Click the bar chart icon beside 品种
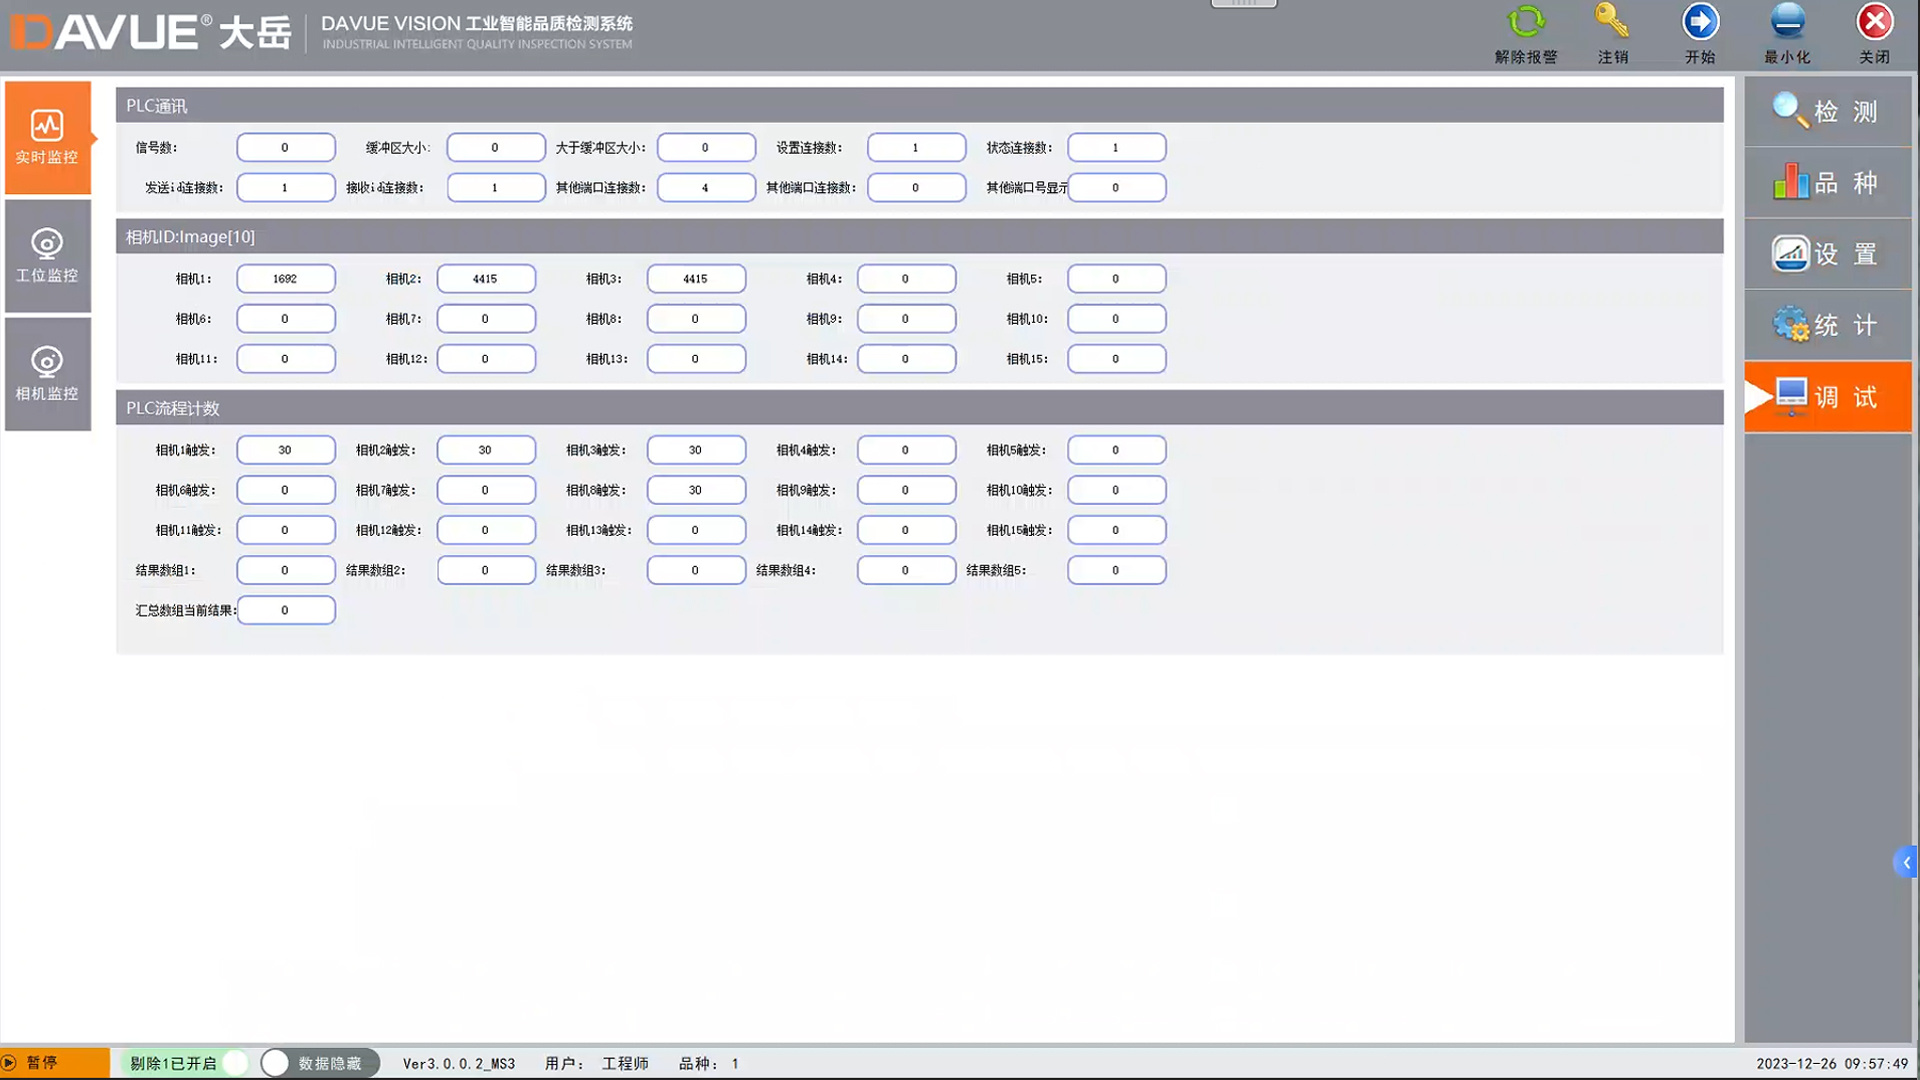The image size is (1920, 1080). pos(1790,182)
